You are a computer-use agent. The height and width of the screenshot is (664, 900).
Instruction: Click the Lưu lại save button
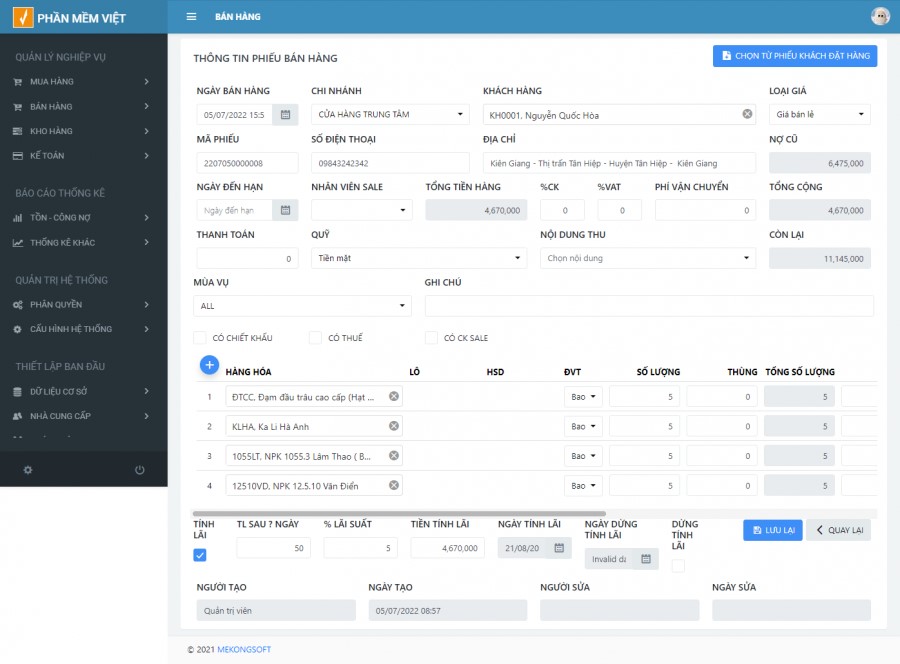(x=772, y=530)
